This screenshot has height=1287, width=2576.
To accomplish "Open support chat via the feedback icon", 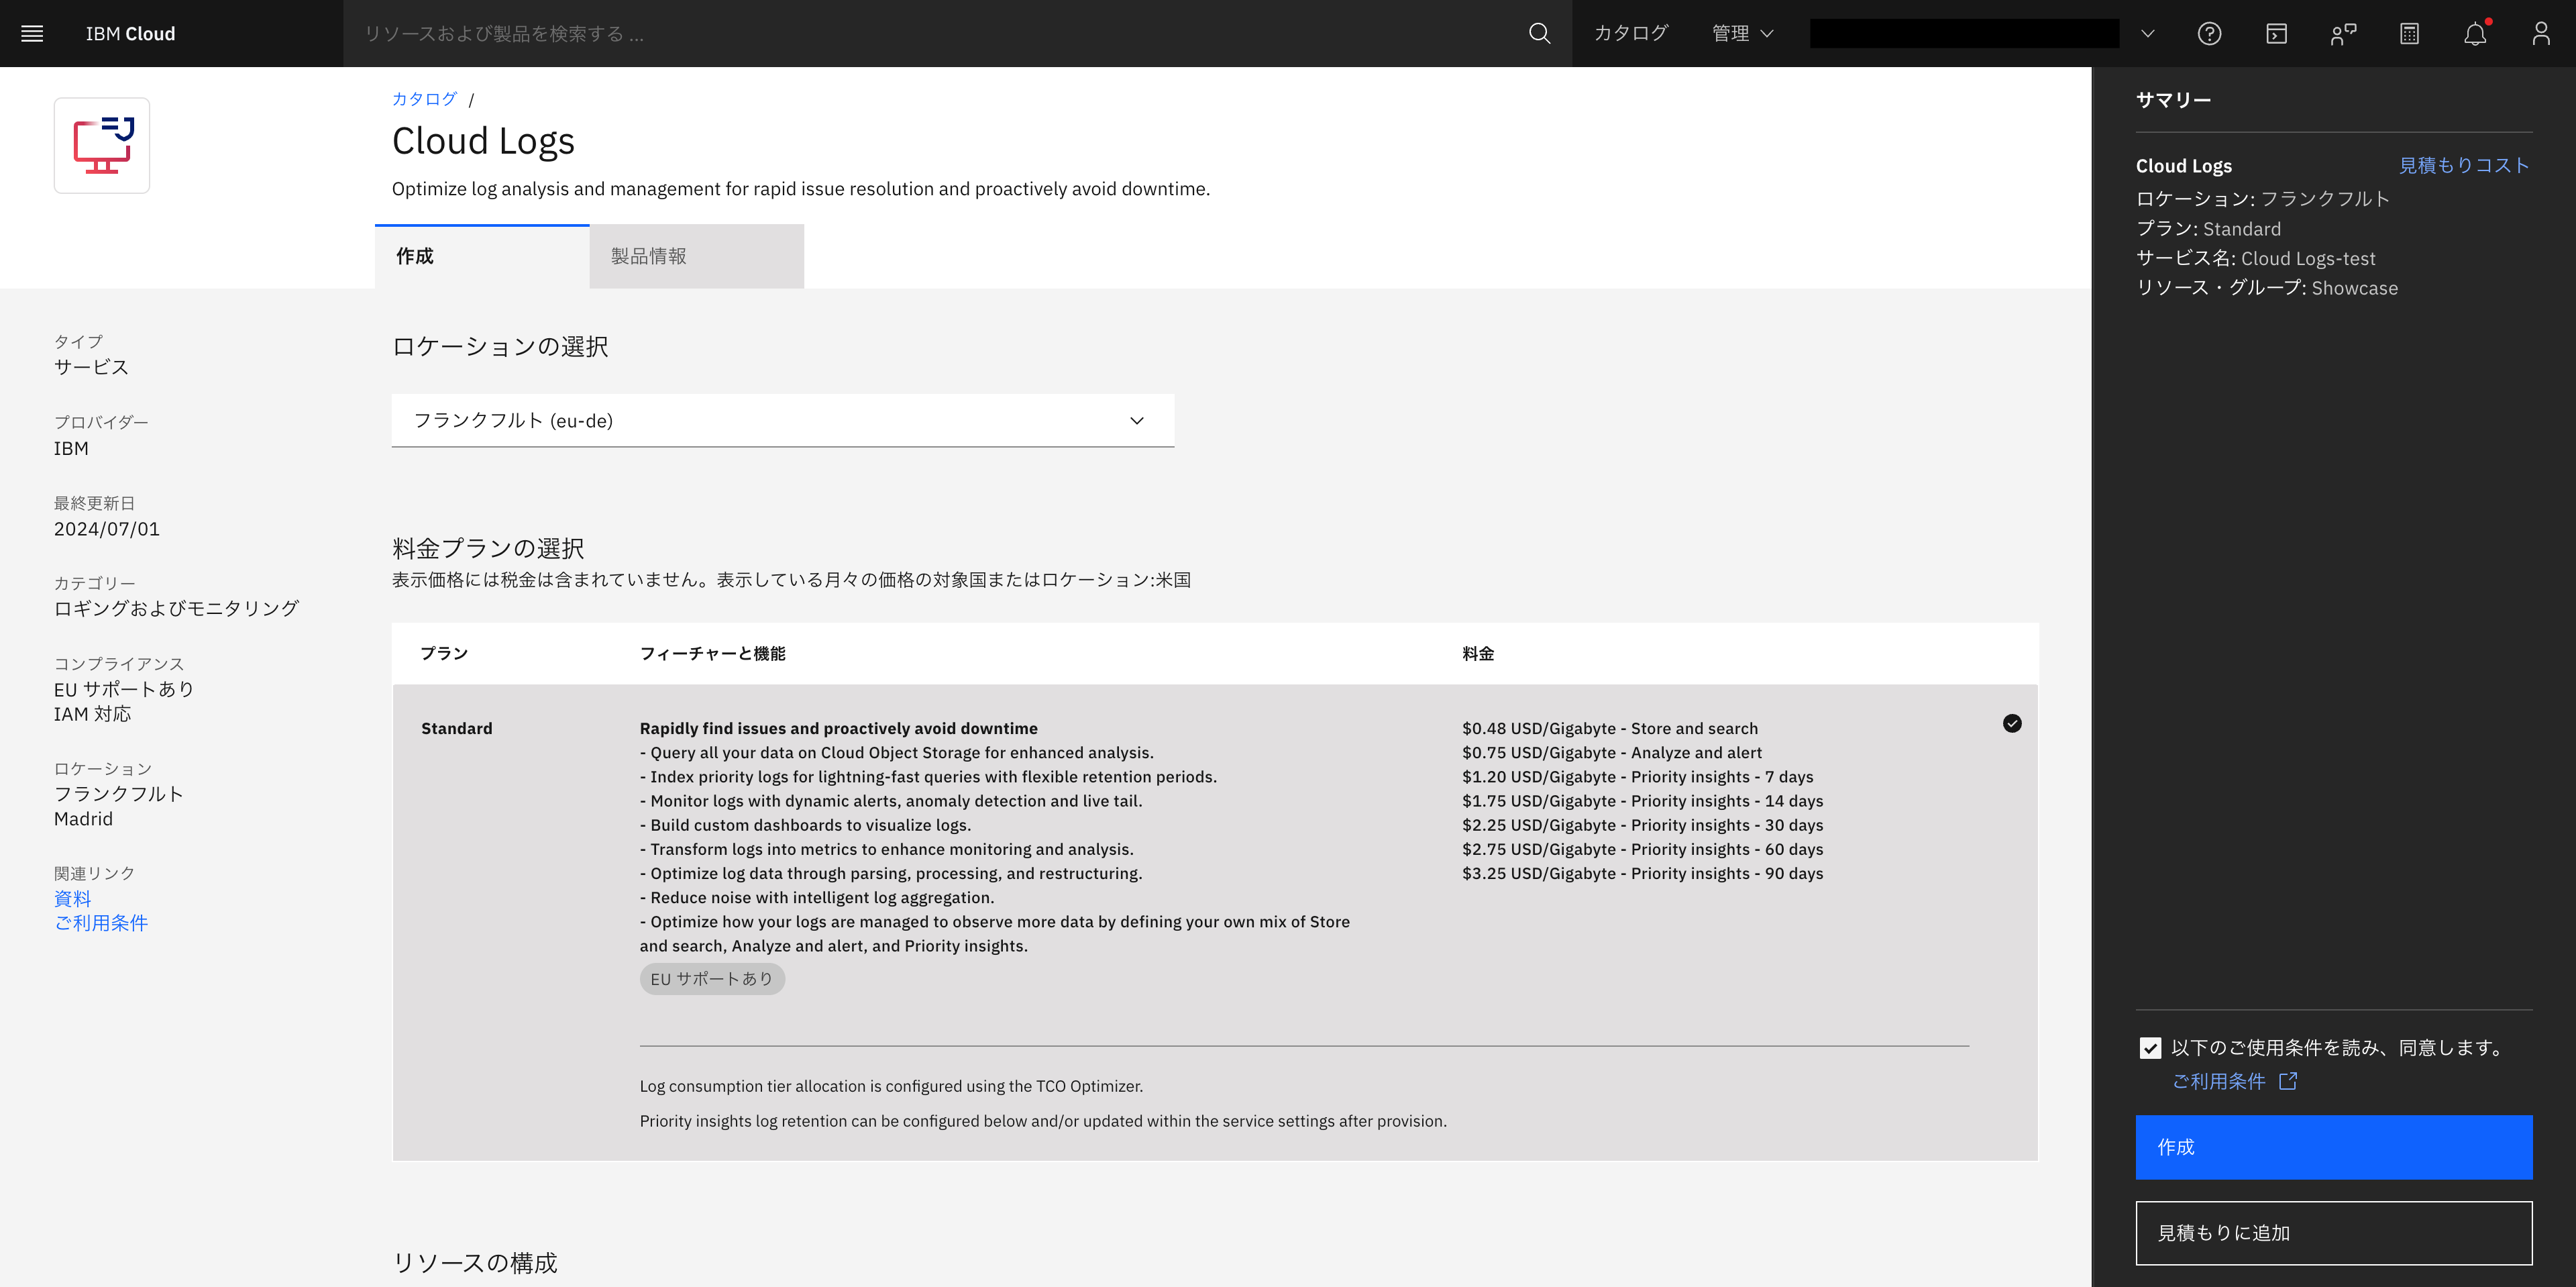I will [2343, 33].
